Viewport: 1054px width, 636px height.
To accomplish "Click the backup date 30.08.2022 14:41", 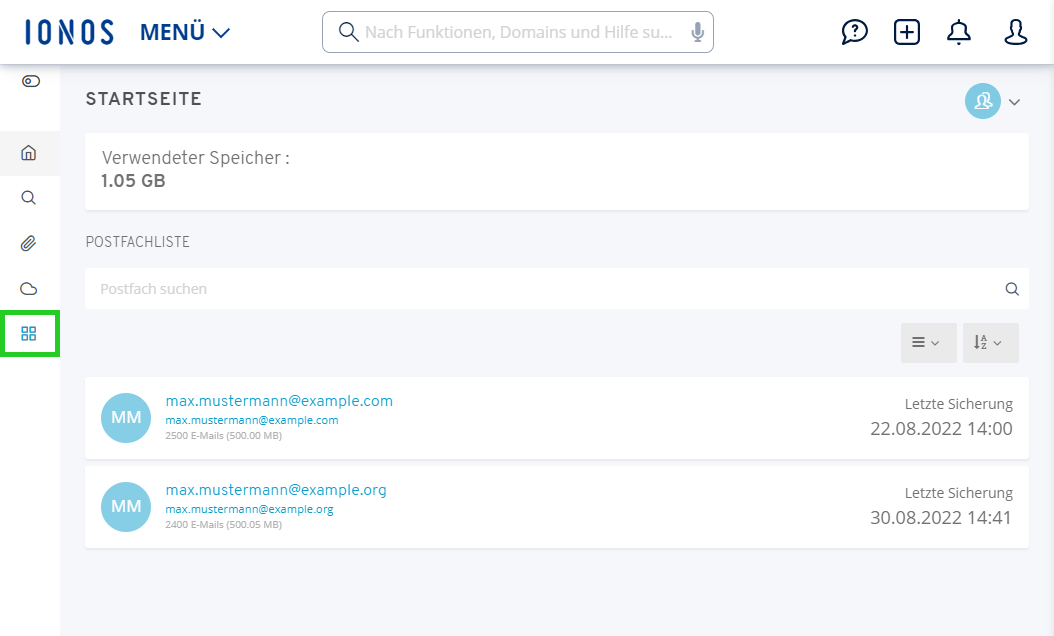I will click(941, 517).
